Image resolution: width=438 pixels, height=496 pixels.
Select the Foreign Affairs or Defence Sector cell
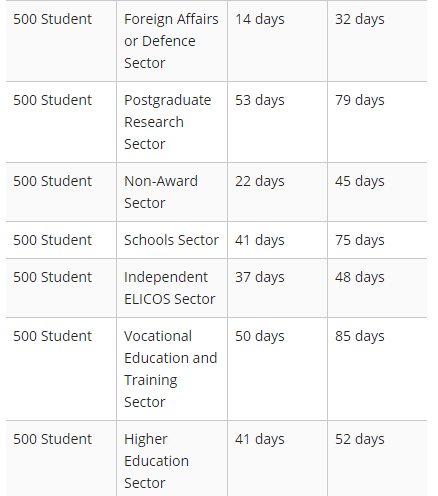tap(171, 41)
